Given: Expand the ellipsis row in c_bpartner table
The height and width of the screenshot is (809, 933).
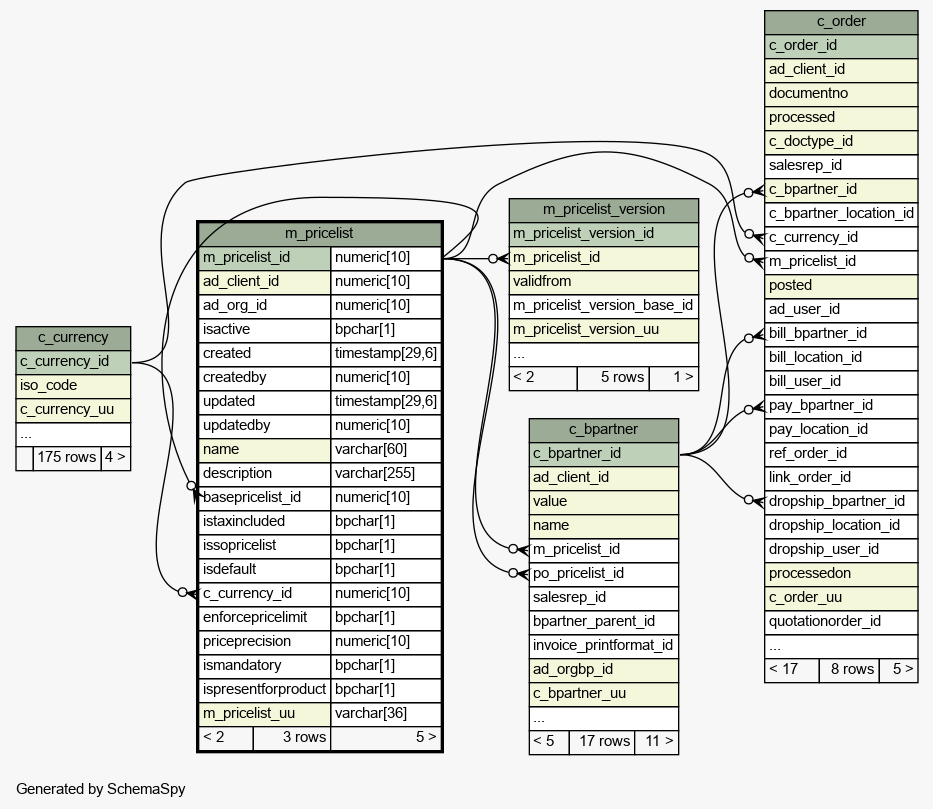Looking at the screenshot, I should click(x=603, y=718).
